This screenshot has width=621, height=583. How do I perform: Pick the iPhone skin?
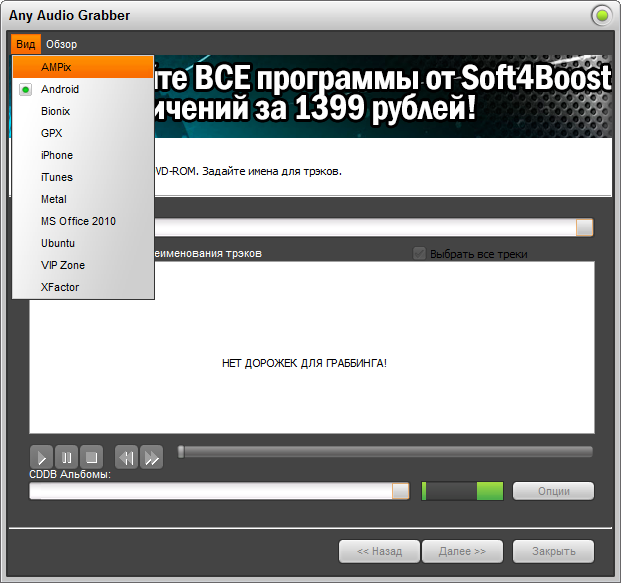click(83, 155)
